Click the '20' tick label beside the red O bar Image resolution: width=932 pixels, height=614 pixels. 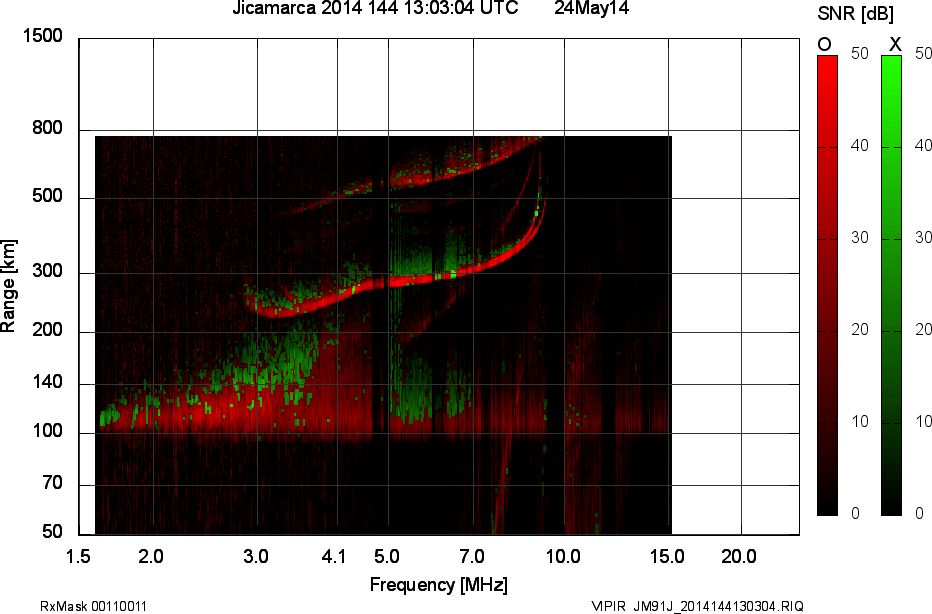859,330
